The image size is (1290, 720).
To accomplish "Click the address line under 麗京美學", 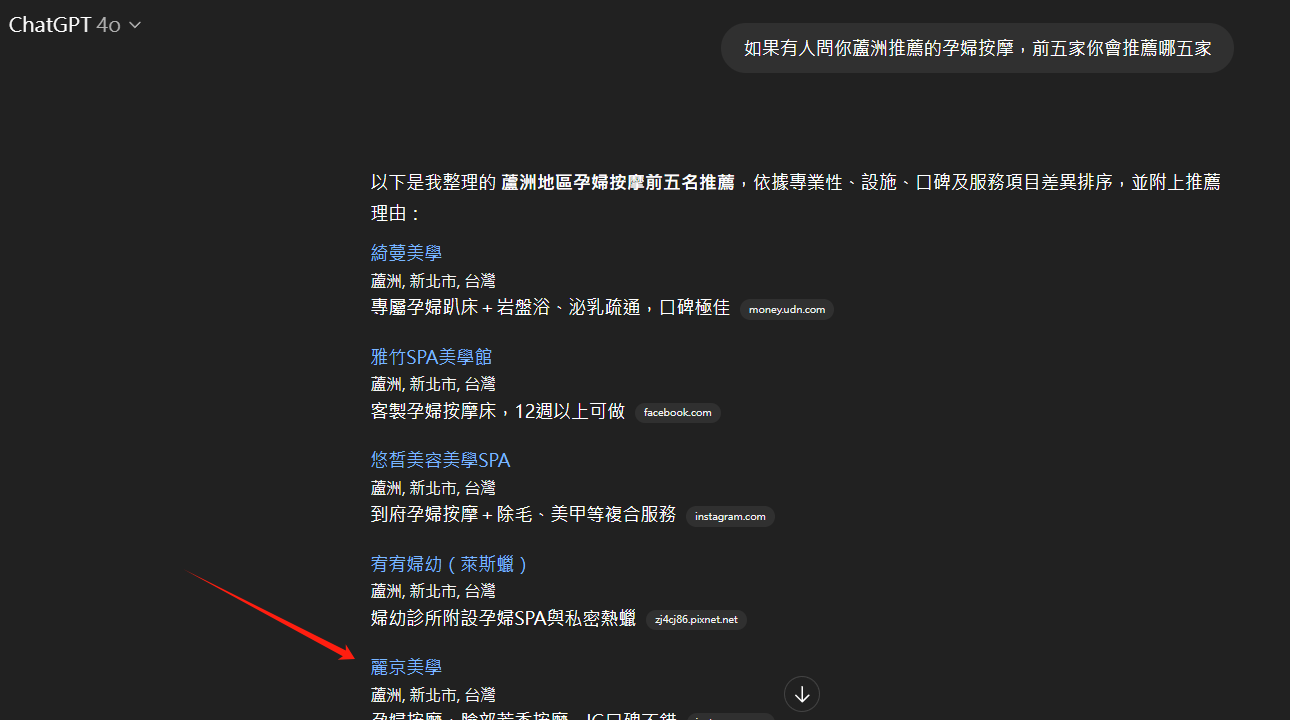I will [433, 695].
